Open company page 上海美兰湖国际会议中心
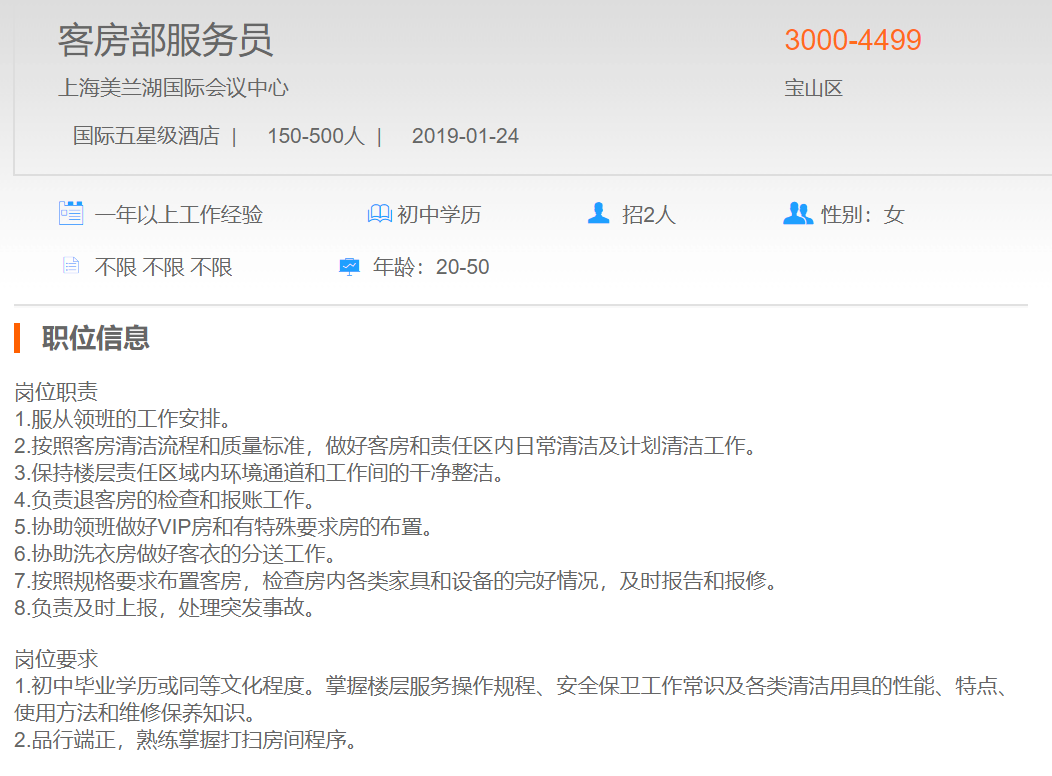 [173, 88]
